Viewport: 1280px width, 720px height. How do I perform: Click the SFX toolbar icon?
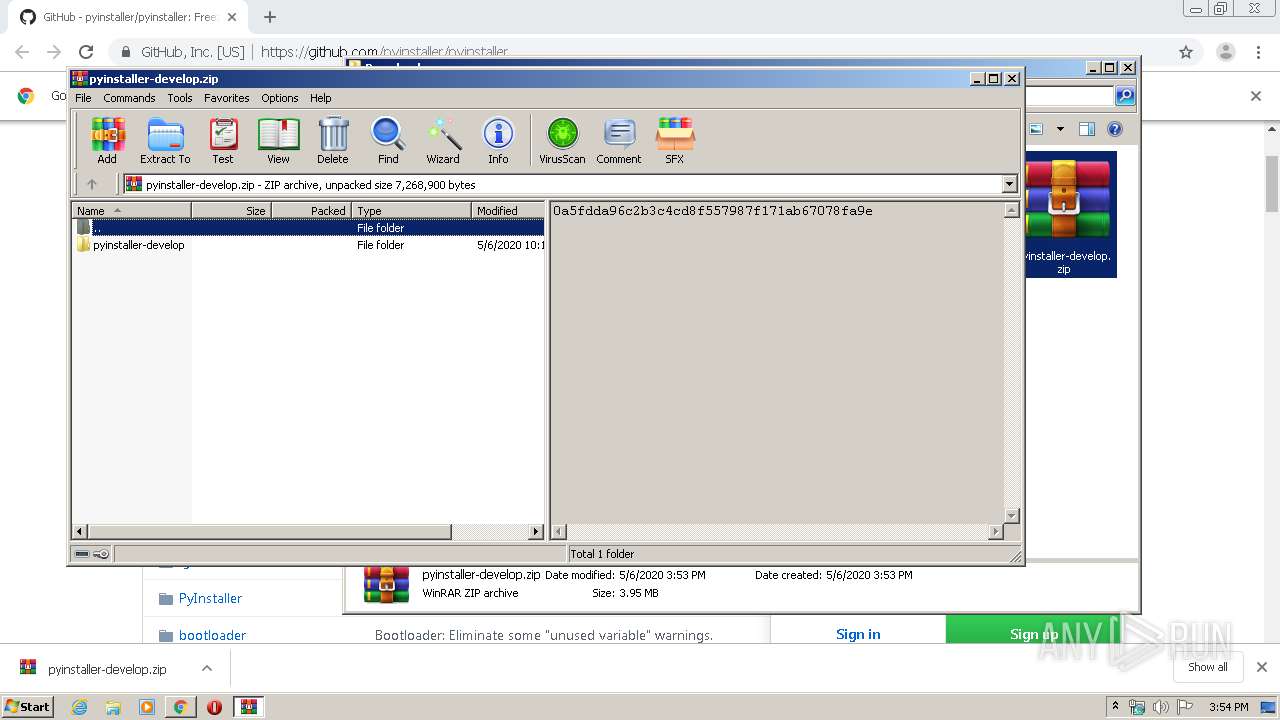point(675,141)
